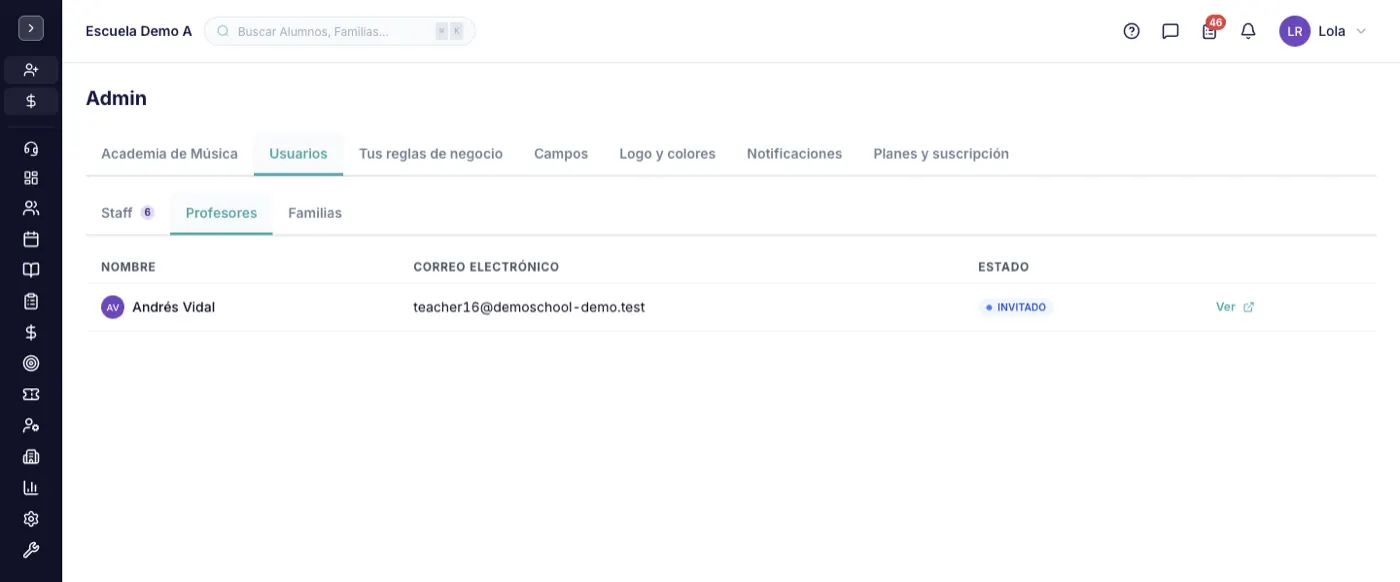Click the Ver link for Andrés Vidal
Viewport: 1400px width, 582px height.
[x=1235, y=307]
